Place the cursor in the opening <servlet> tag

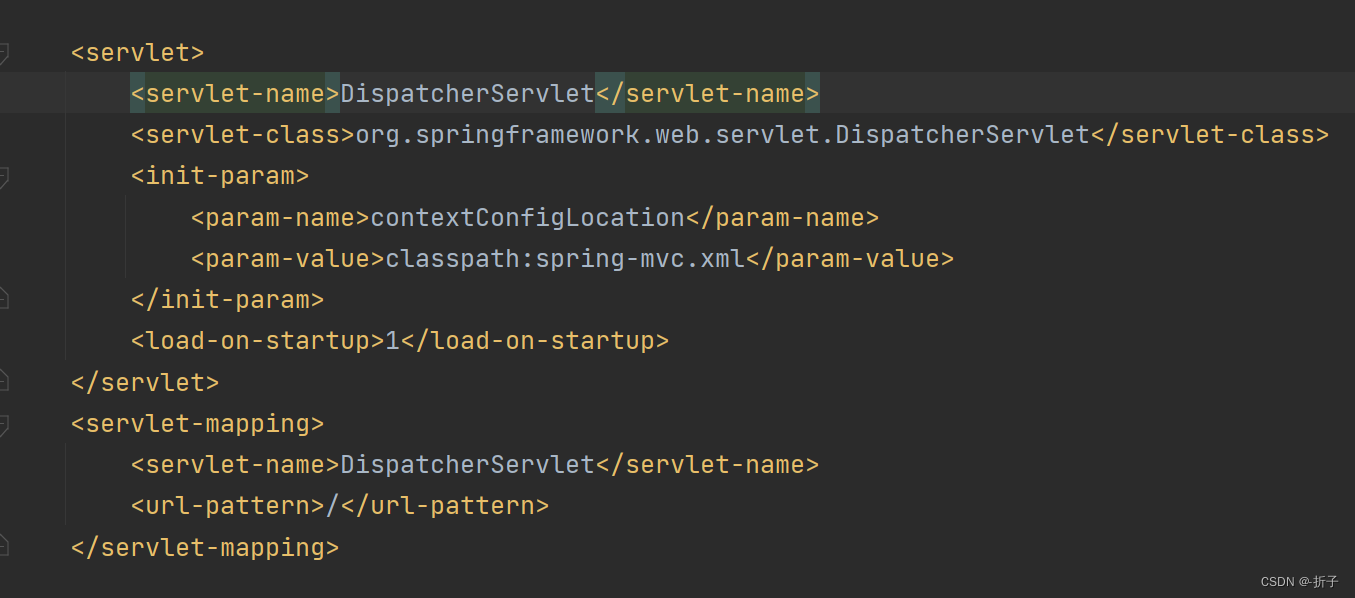coord(137,52)
